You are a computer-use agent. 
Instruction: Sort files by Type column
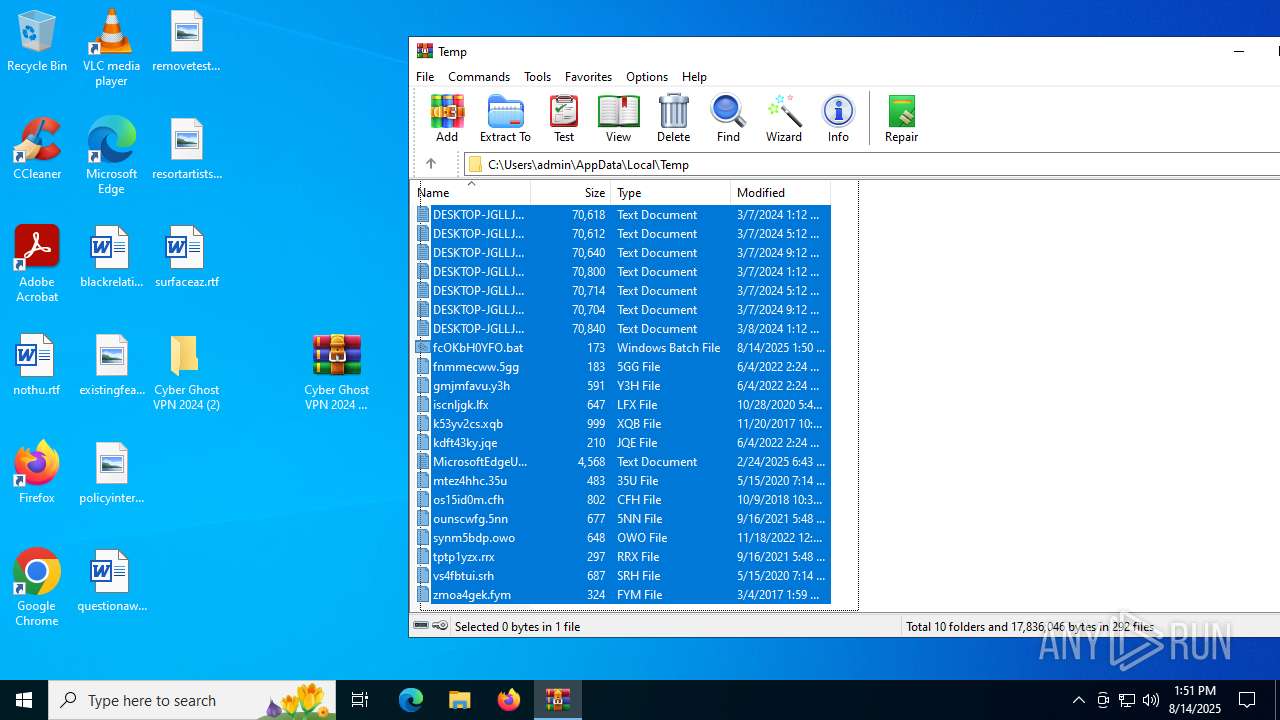click(670, 192)
